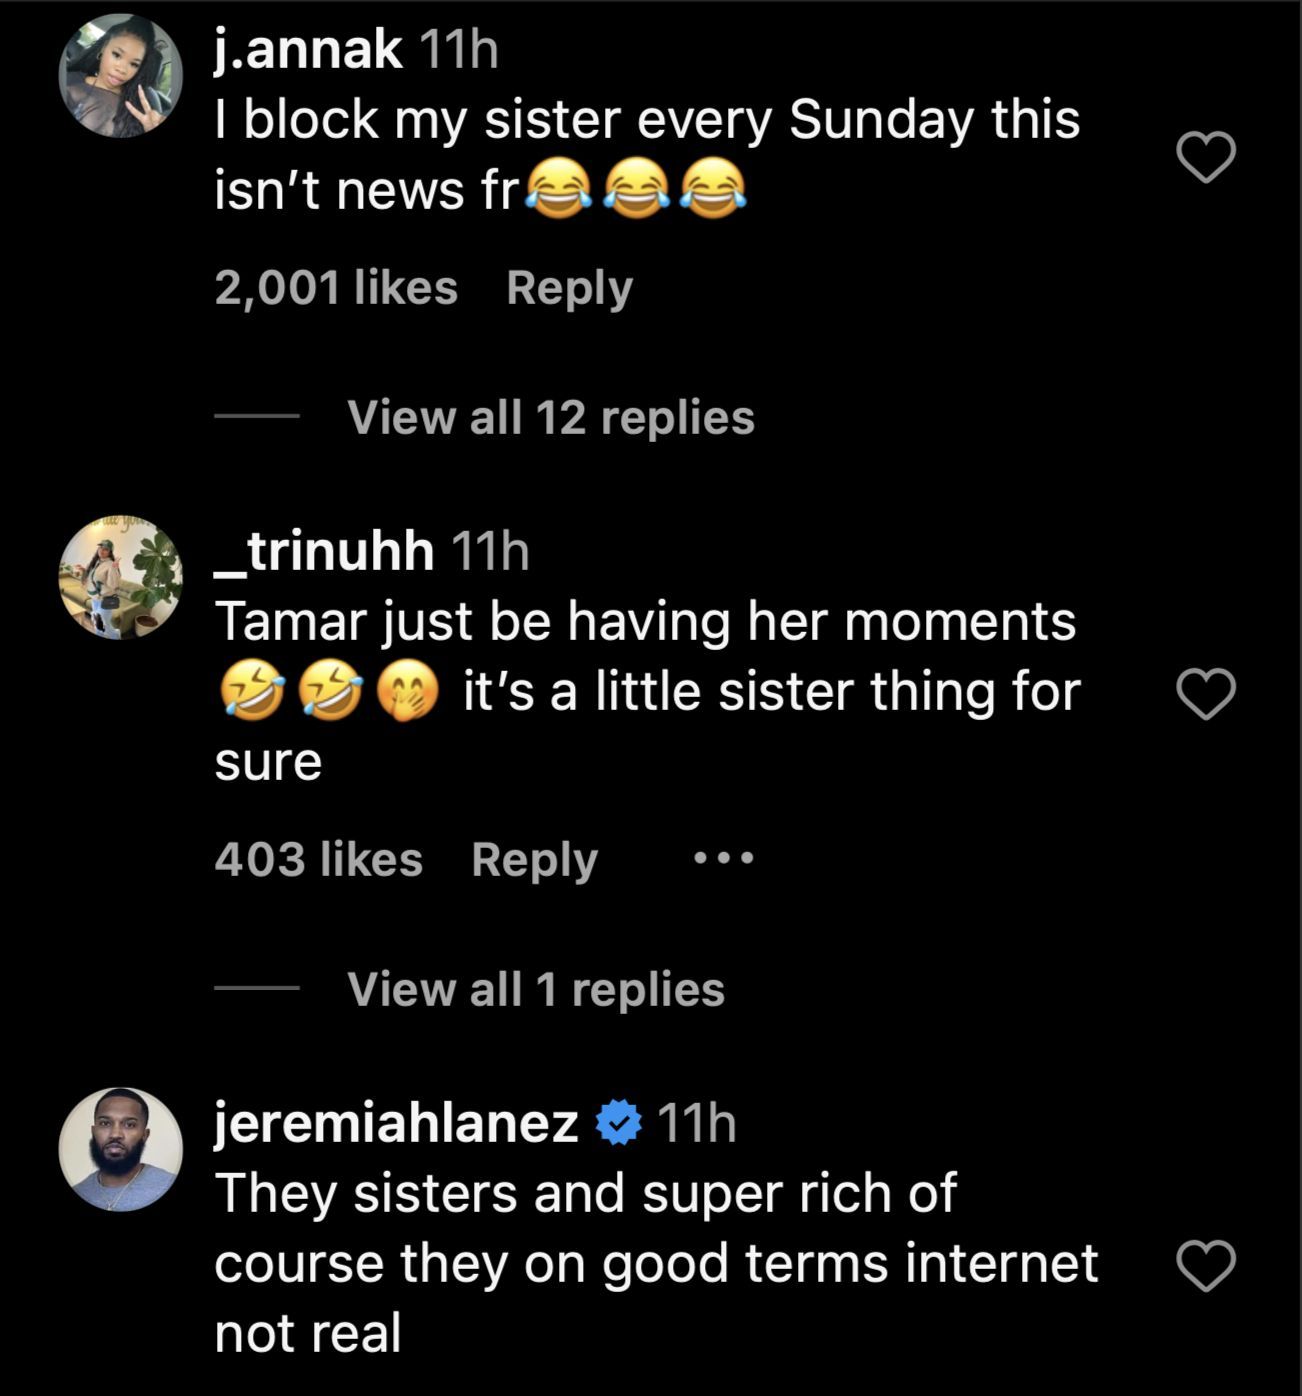Viewport: 1302px width, 1396px height.
Task: Click the 11h timestamp on j.annak's comment
Action: pos(457,50)
